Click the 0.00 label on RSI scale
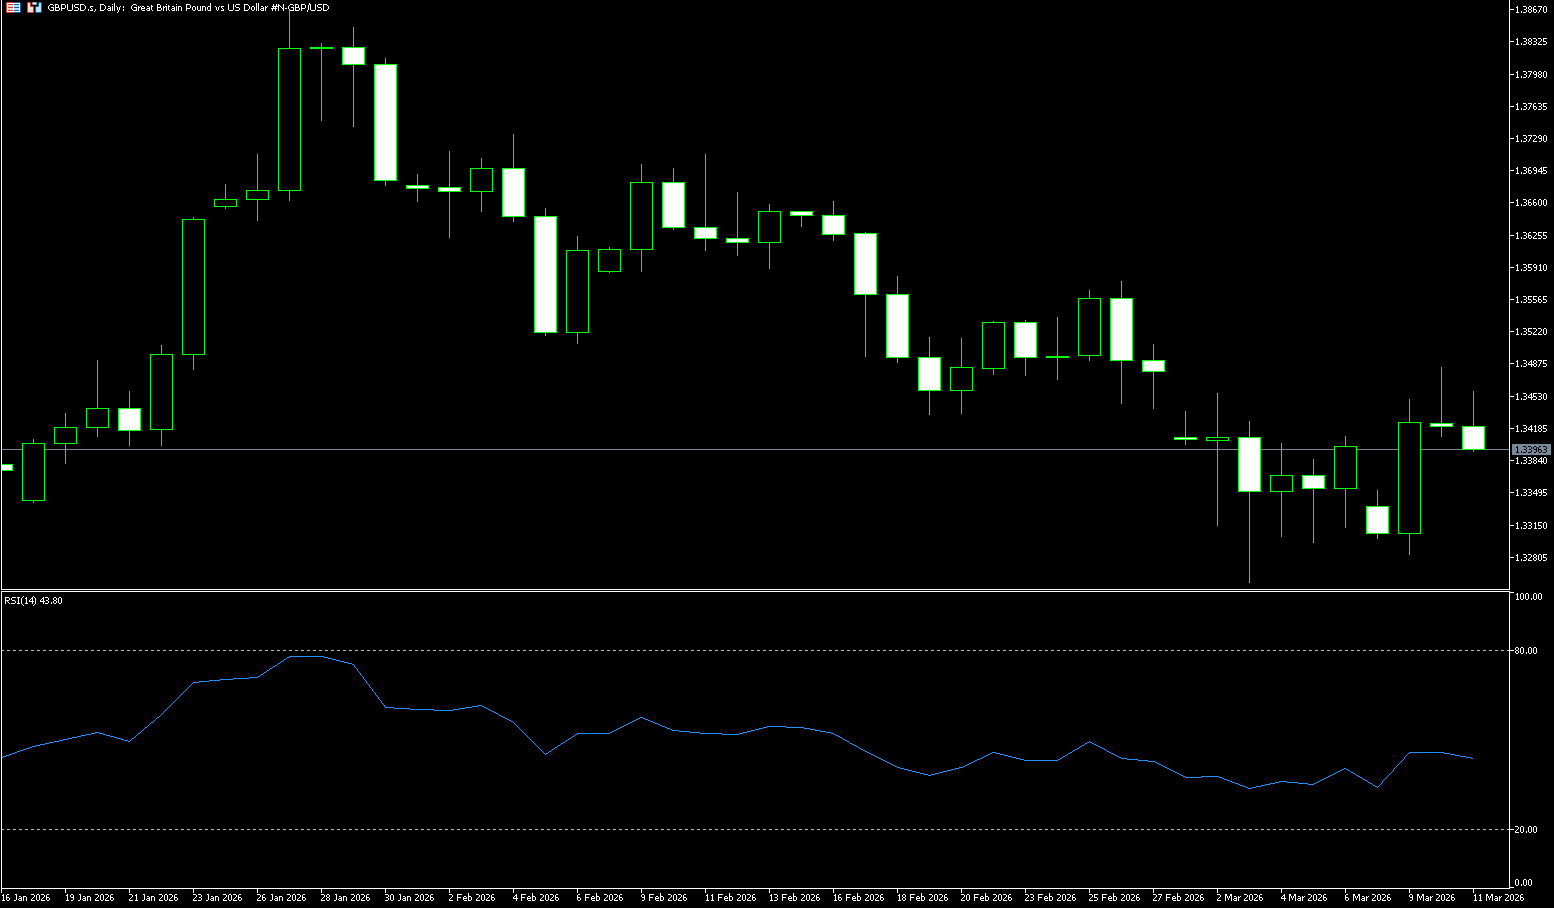 pos(1523,883)
